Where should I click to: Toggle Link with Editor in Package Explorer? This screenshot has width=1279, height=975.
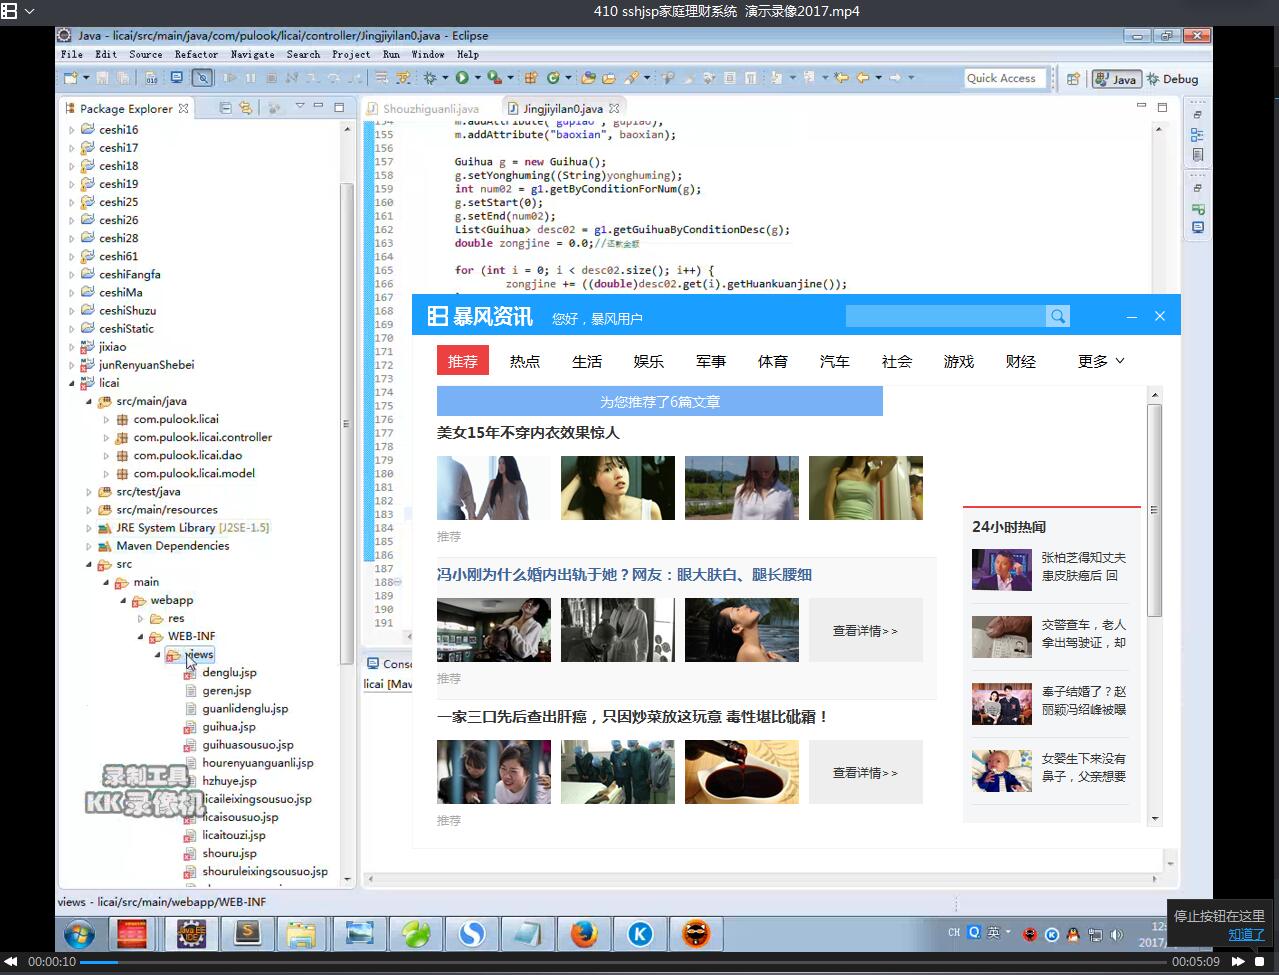point(245,108)
